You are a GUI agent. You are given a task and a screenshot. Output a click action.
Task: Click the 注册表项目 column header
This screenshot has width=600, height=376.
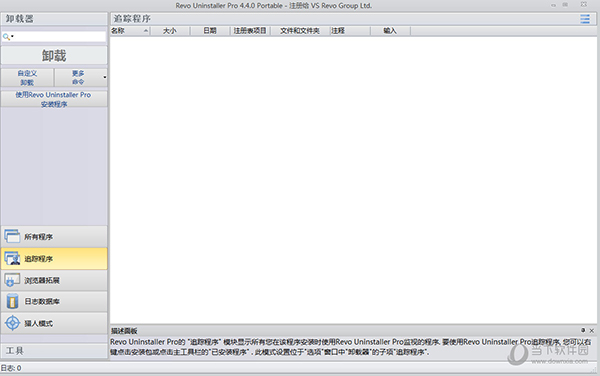click(250, 31)
